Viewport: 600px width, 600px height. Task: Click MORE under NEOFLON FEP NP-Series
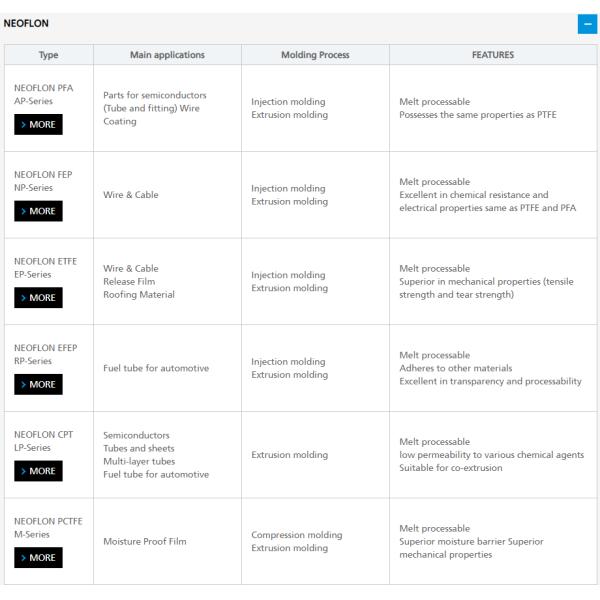38,211
